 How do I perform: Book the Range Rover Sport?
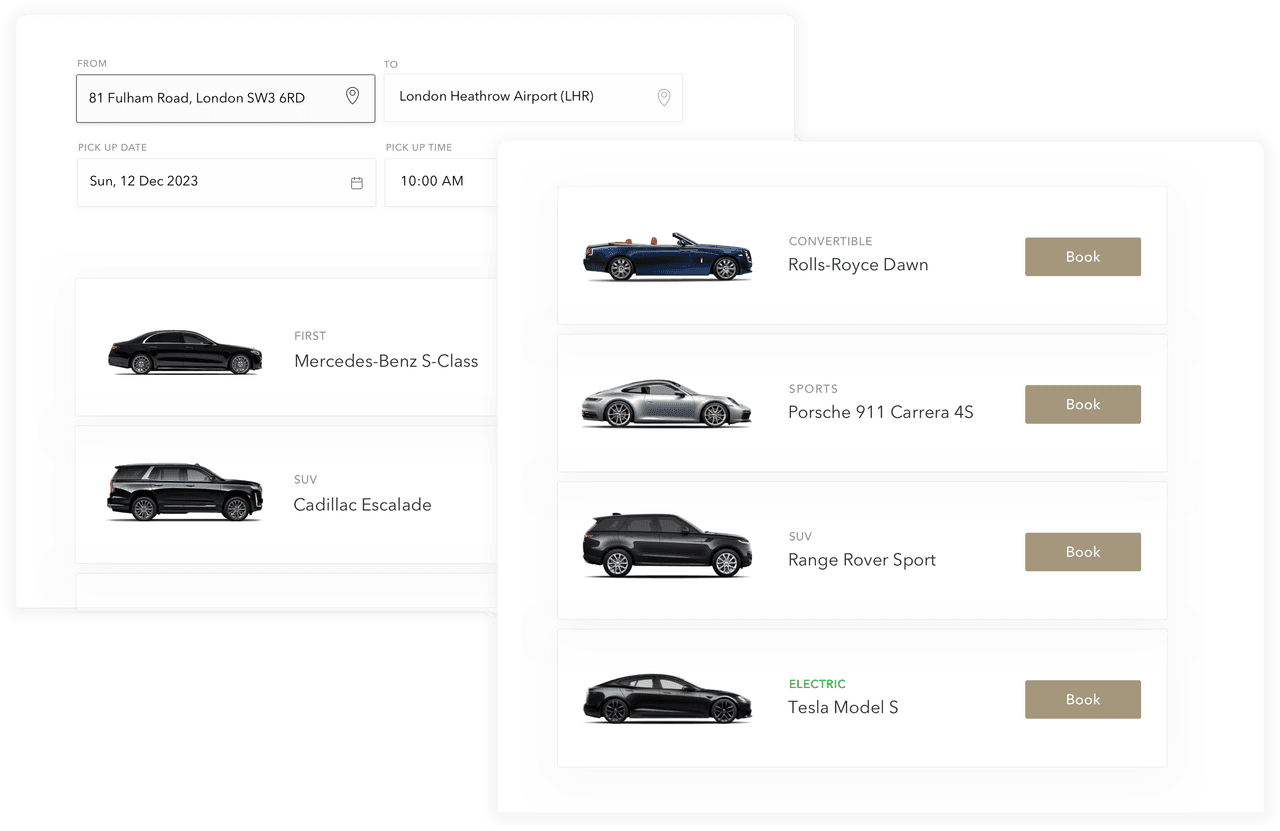pos(1082,552)
